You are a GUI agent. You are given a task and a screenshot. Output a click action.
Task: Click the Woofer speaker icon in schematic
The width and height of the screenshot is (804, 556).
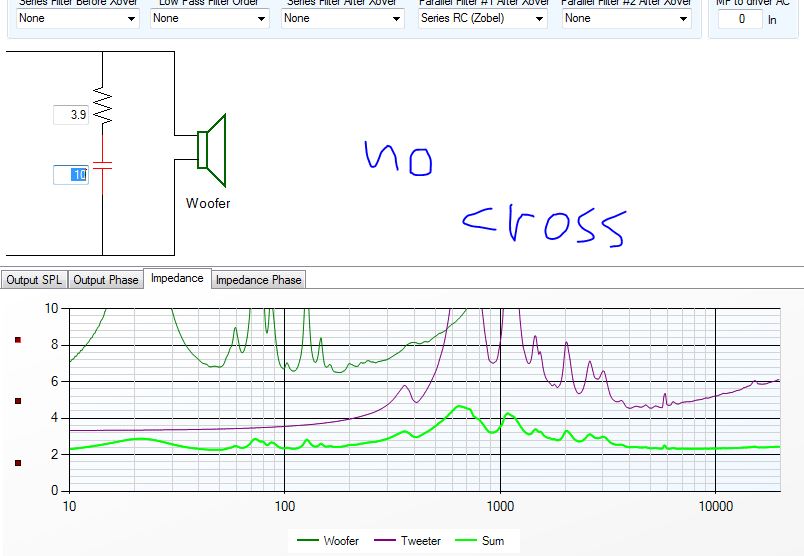(x=211, y=150)
